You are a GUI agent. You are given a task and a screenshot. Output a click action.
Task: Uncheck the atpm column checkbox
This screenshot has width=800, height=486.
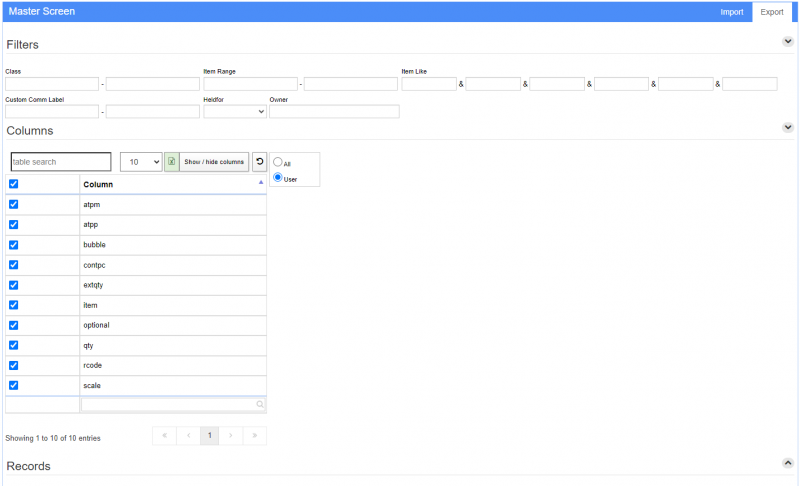click(14, 204)
